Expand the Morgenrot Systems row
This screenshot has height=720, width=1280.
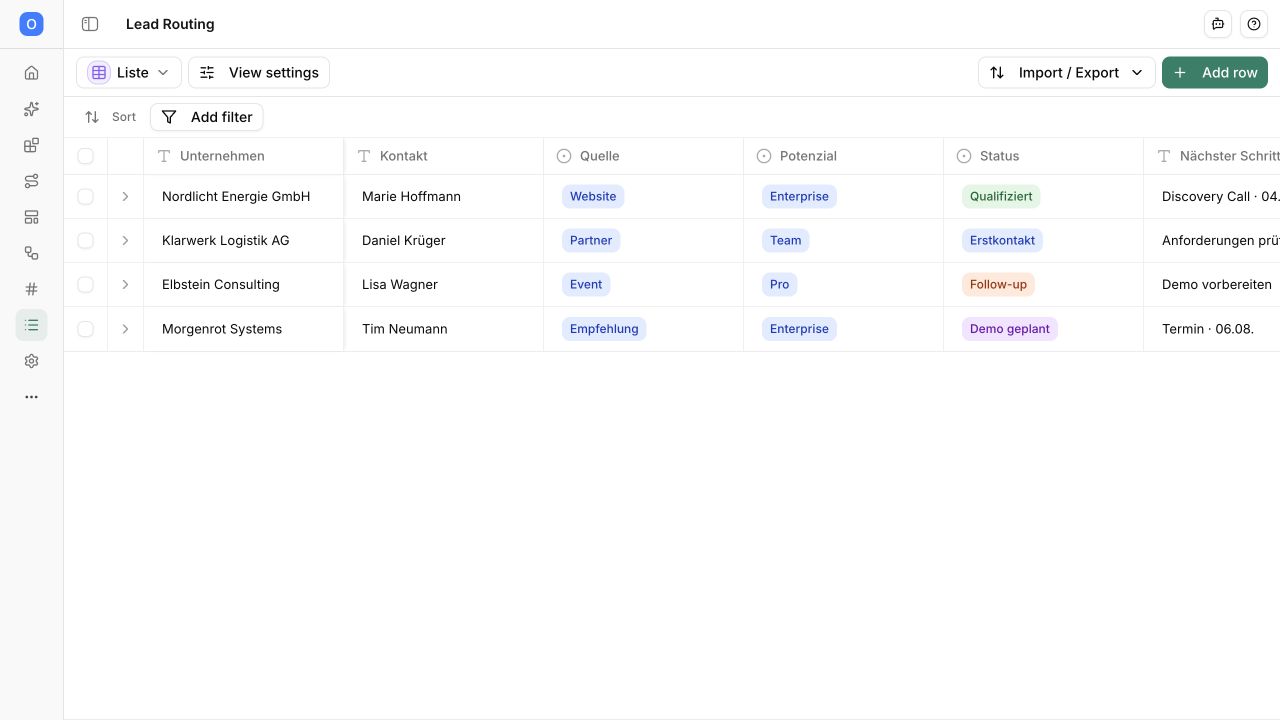pyautogui.click(x=125, y=329)
